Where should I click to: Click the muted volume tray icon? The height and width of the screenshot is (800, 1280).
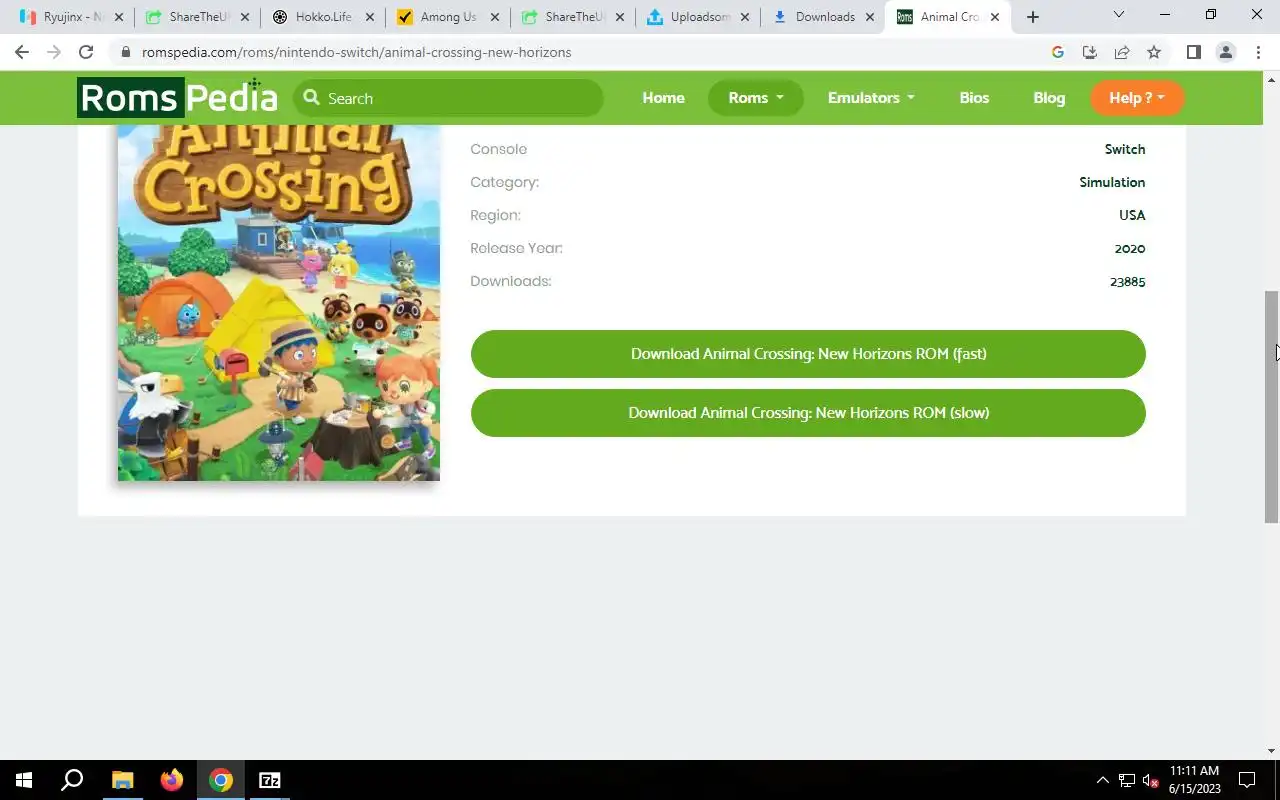click(1150, 780)
